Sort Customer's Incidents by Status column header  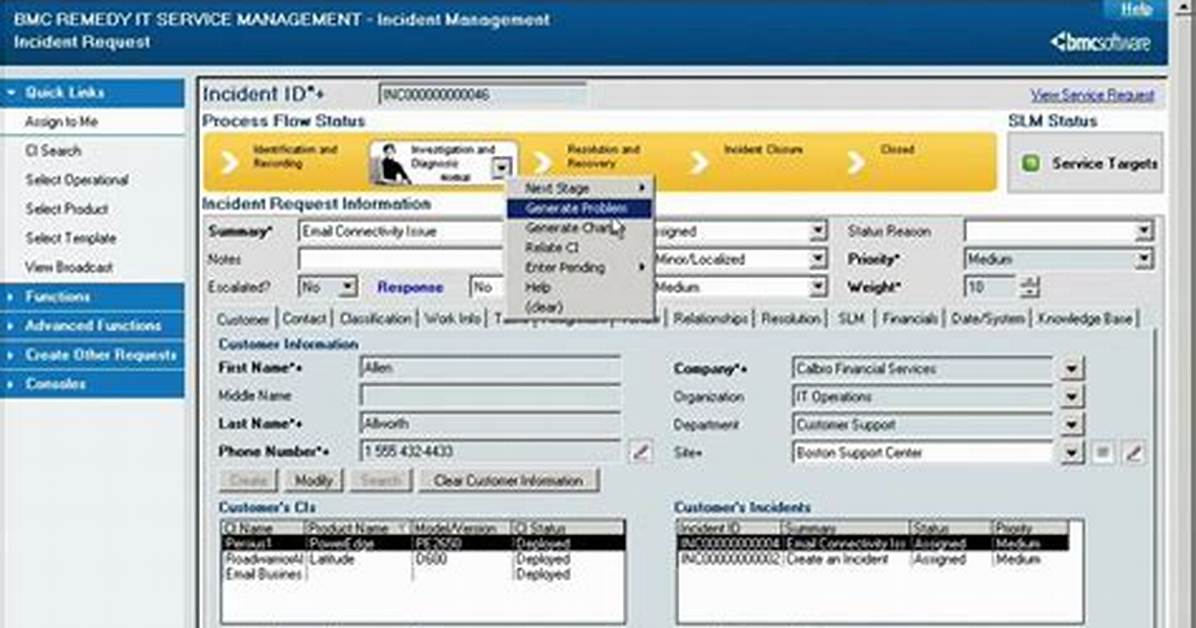[x=950, y=528]
